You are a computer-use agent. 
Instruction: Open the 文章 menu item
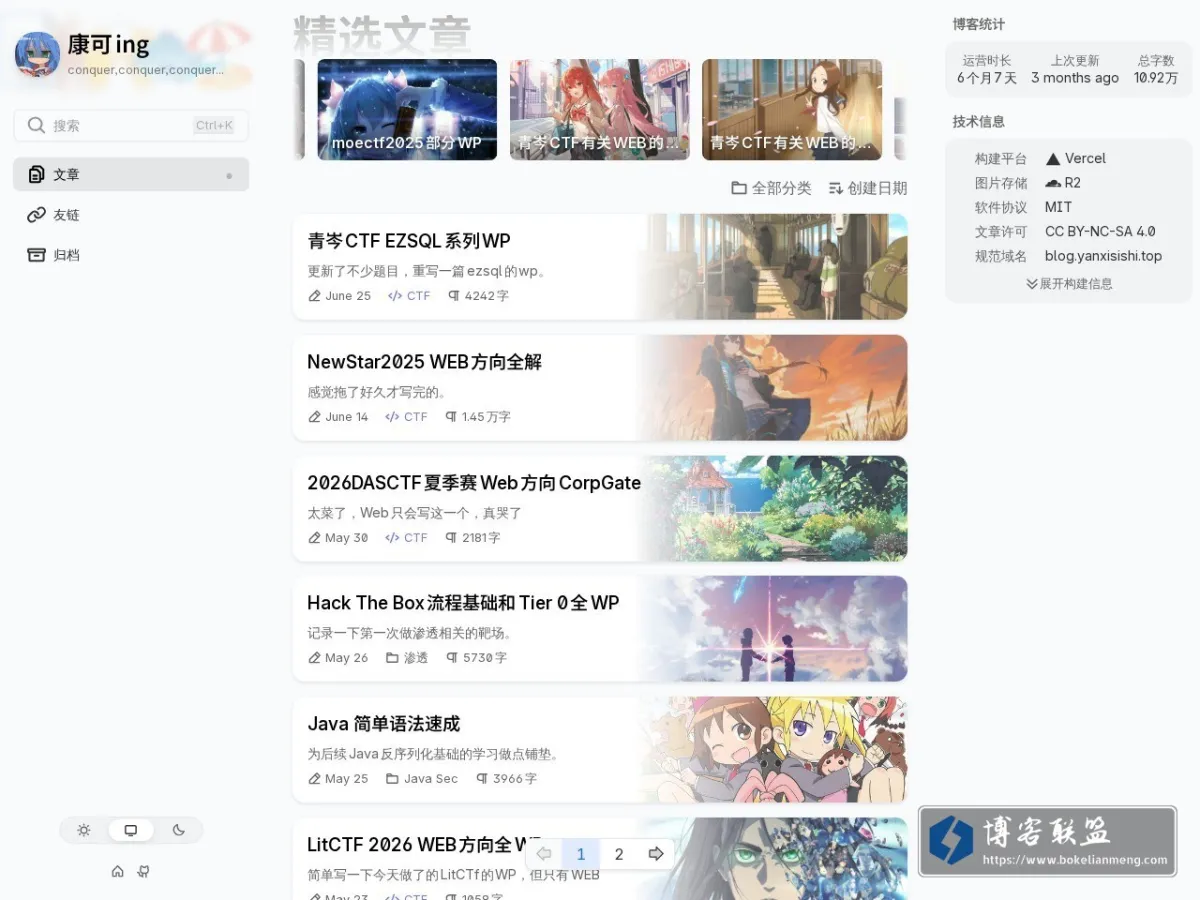pyautogui.click(x=131, y=174)
